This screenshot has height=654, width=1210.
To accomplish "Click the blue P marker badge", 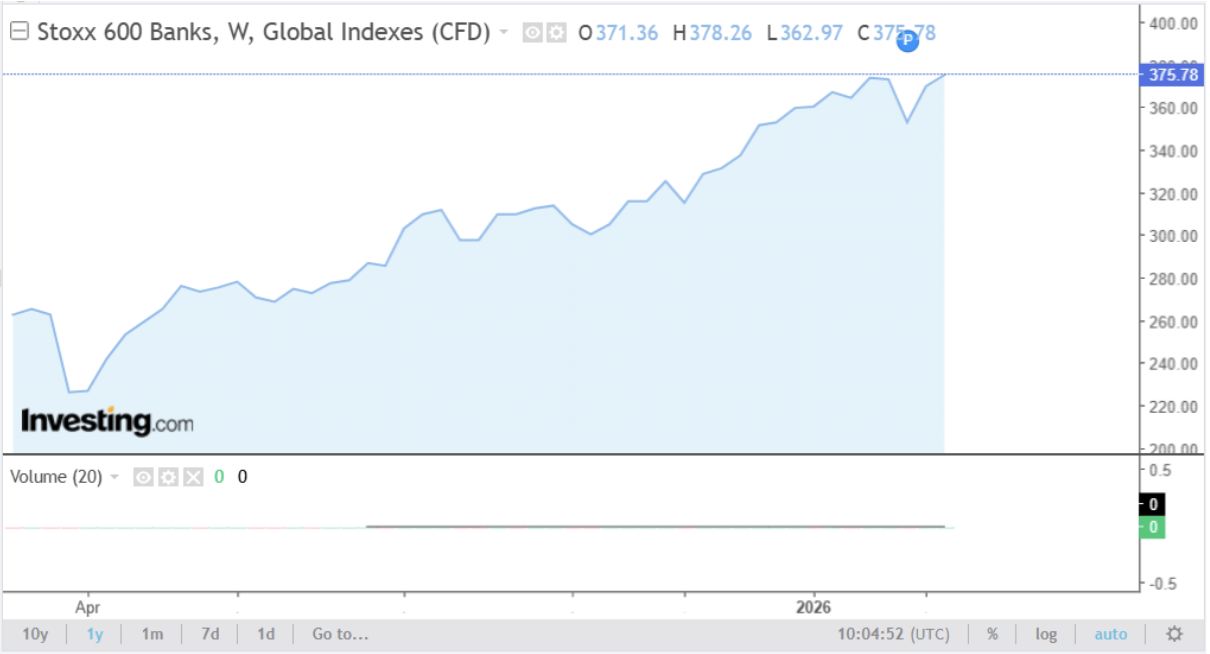I will pyautogui.click(x=907, y=41).
